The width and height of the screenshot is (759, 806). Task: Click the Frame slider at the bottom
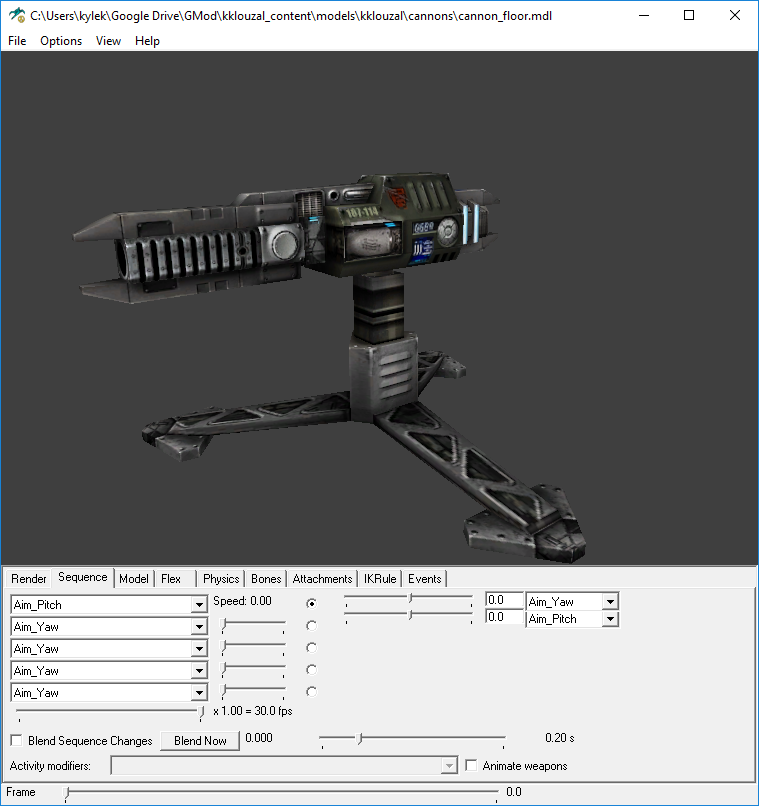tap(282, 793)
